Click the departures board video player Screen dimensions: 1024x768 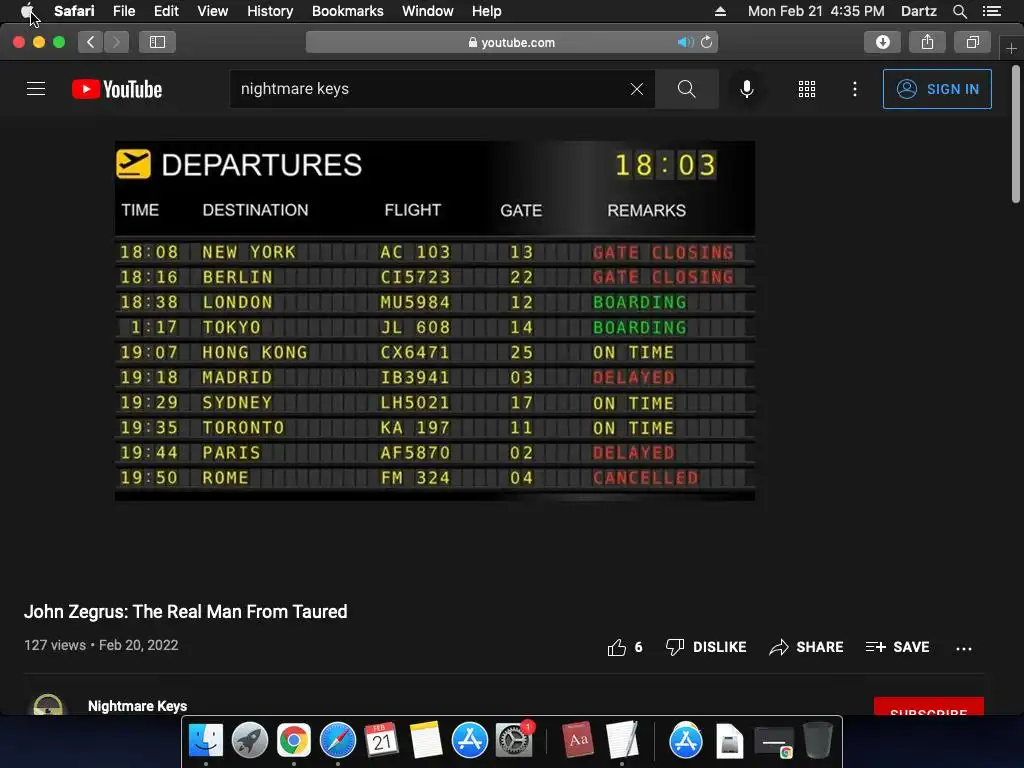(x=435, y=321)
